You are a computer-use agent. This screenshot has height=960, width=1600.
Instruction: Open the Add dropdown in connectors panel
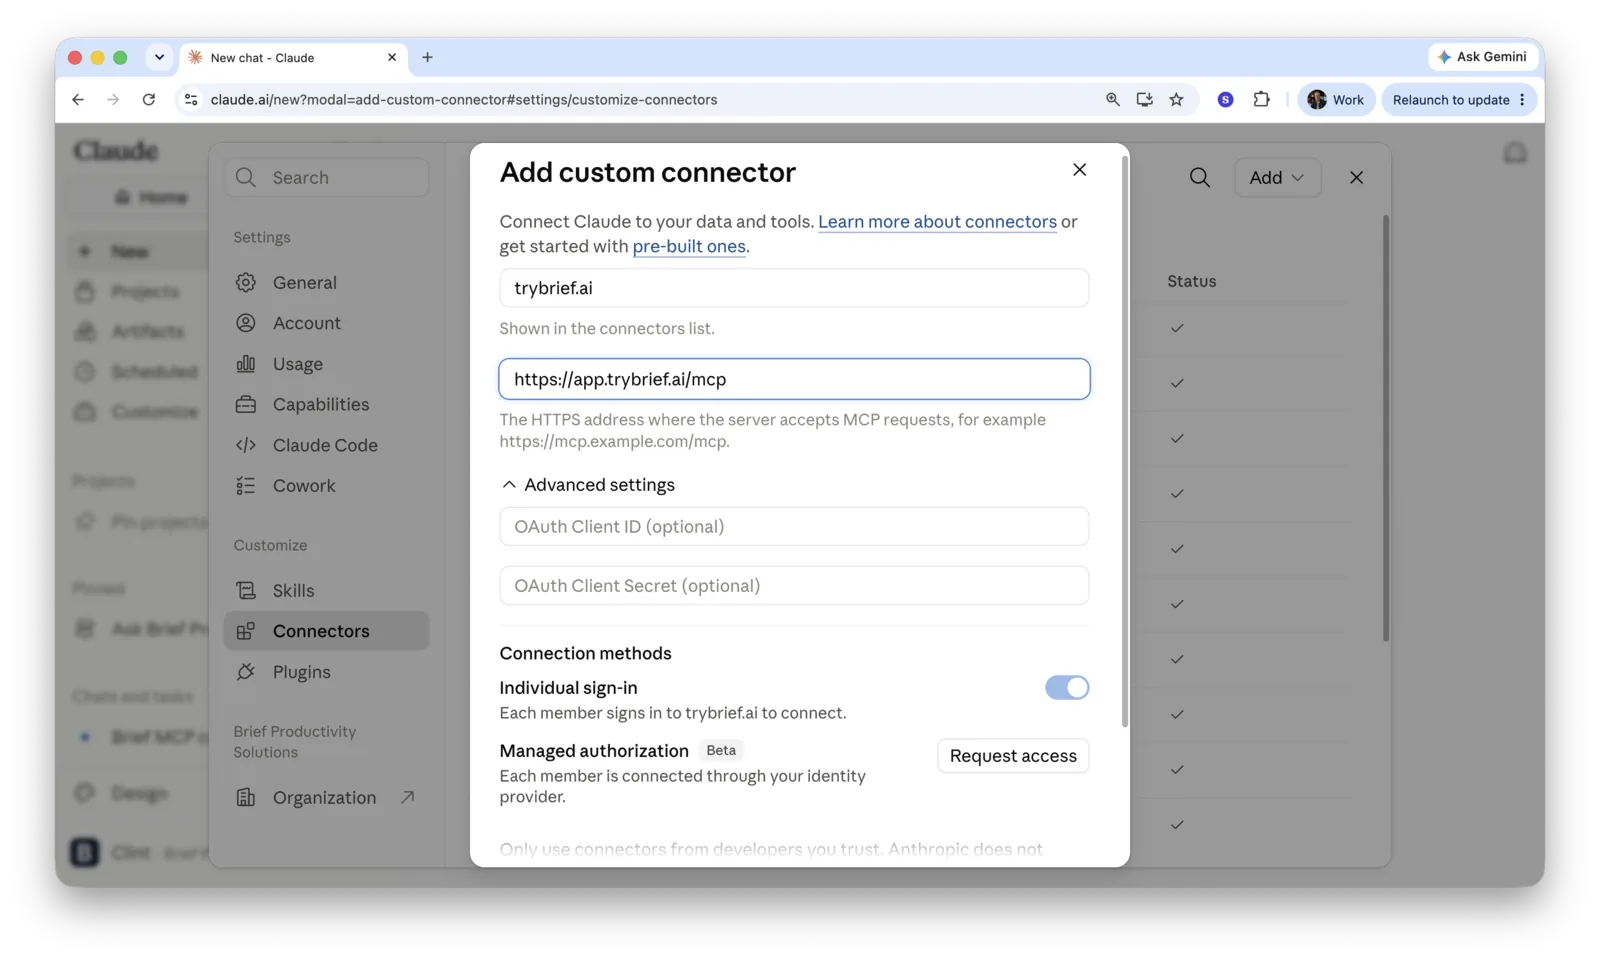[x=1277, y=177]
